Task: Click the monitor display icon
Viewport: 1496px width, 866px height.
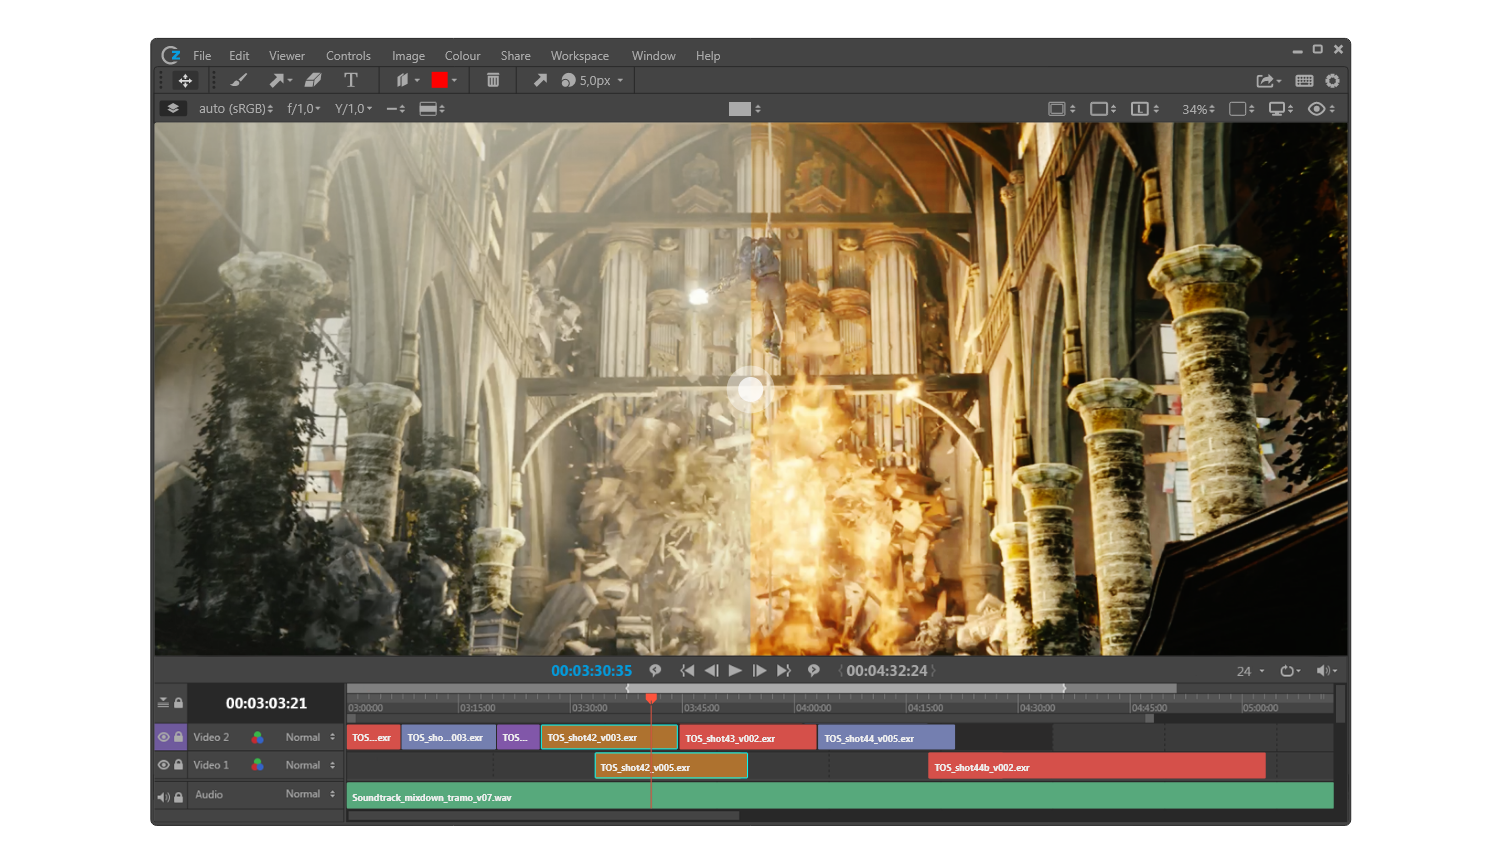Action: 1277,109
